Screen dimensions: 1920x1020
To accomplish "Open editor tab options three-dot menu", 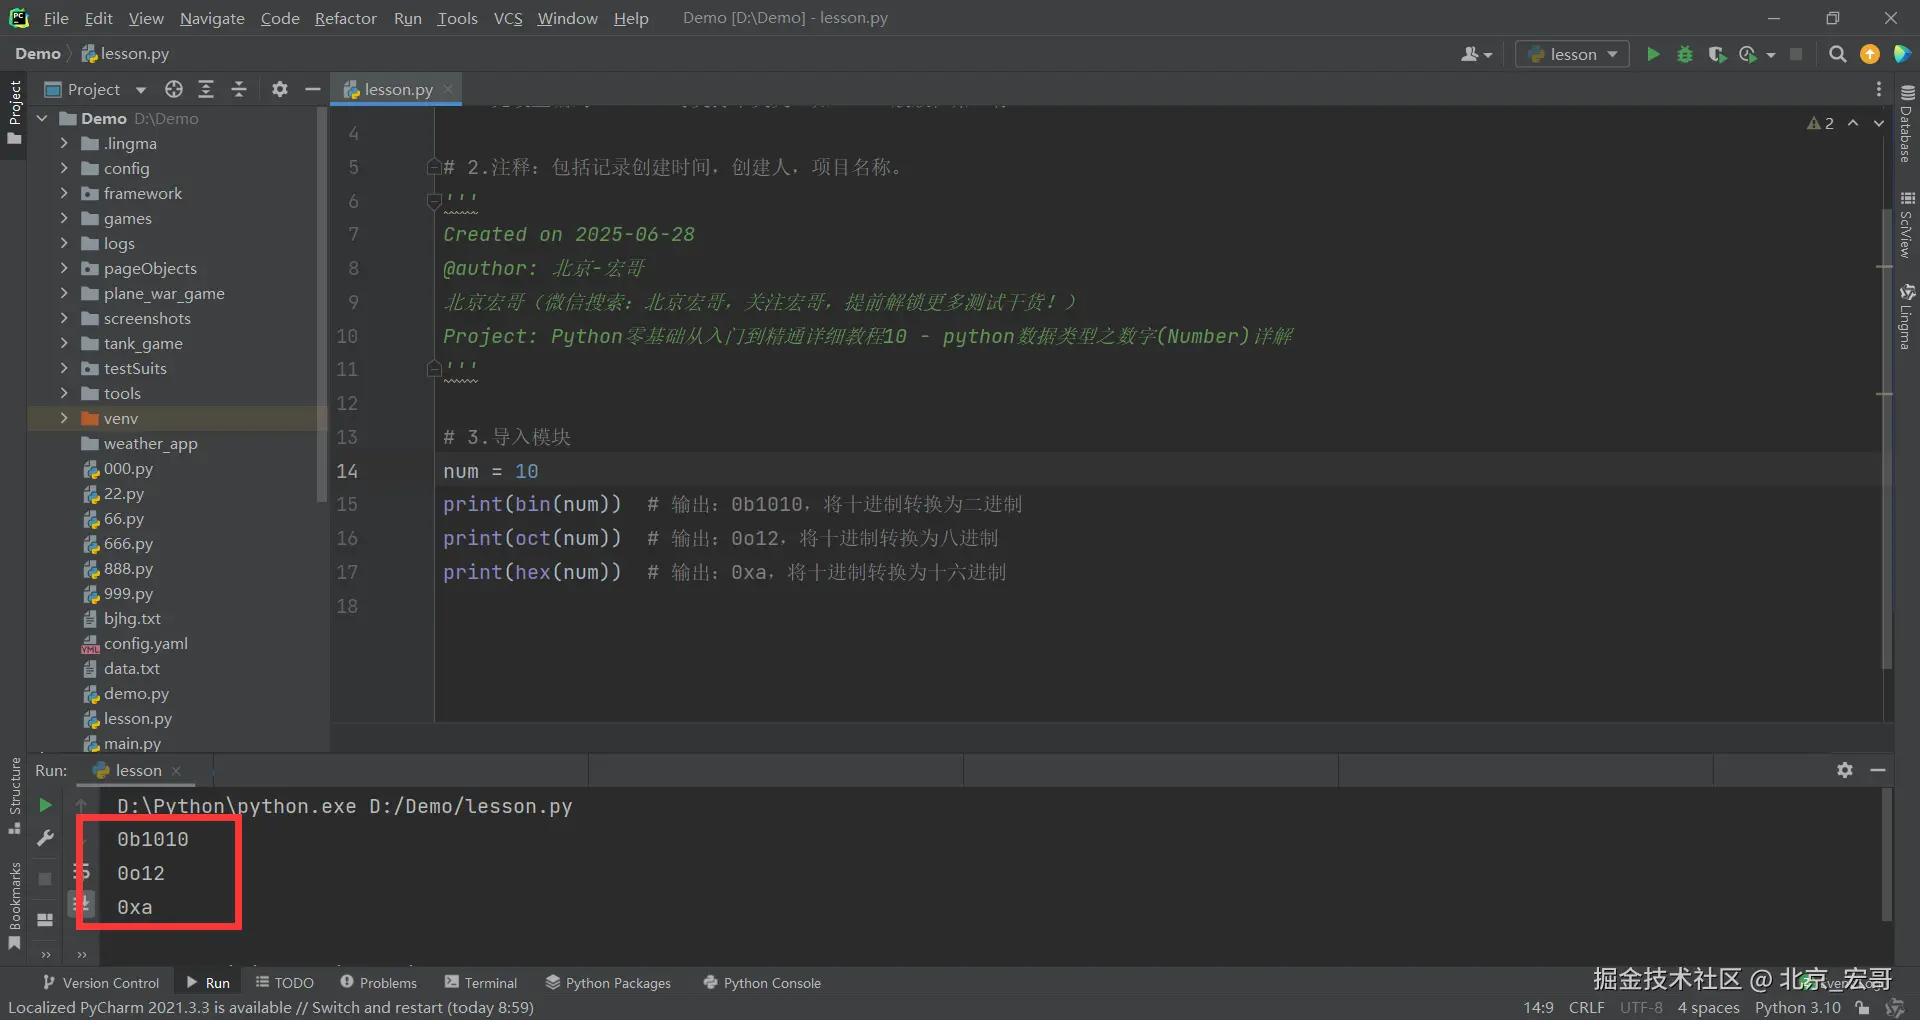I will (1879, 89).
